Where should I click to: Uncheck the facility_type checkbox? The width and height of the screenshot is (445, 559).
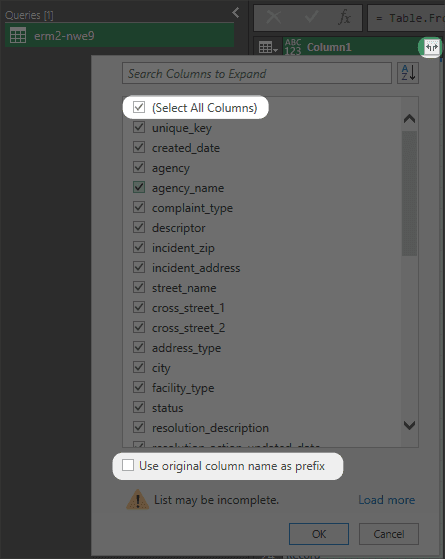click(139, 387)
